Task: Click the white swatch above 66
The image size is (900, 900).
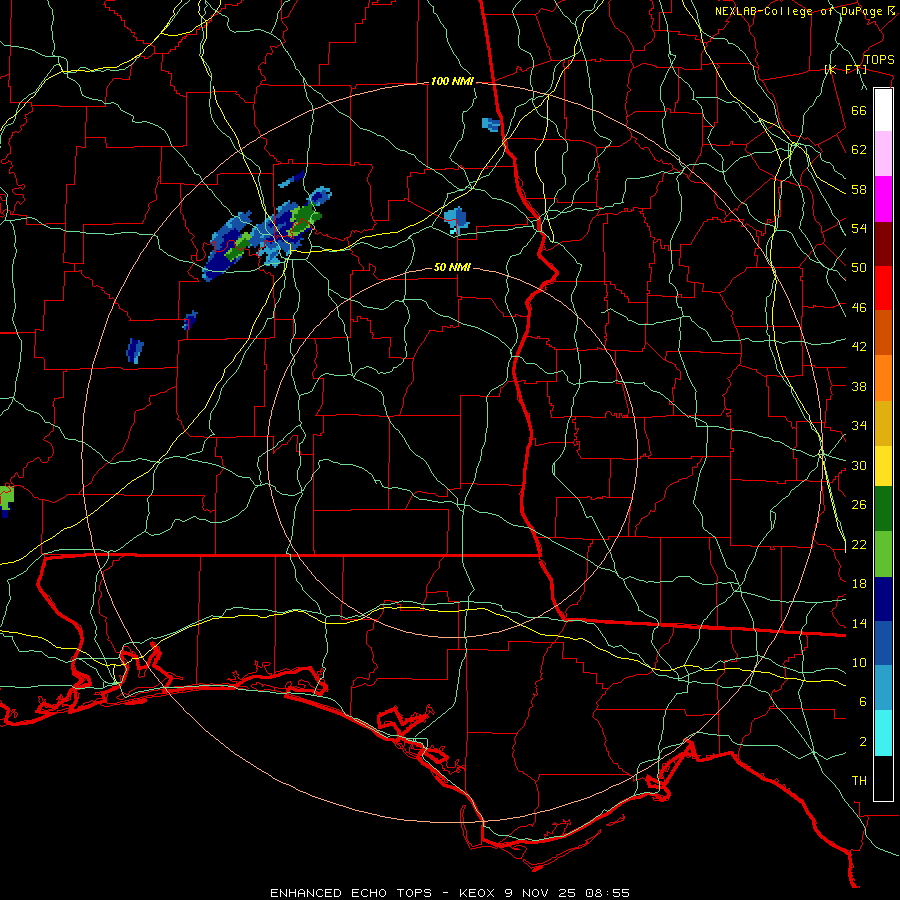Action: tap(883, 110)
